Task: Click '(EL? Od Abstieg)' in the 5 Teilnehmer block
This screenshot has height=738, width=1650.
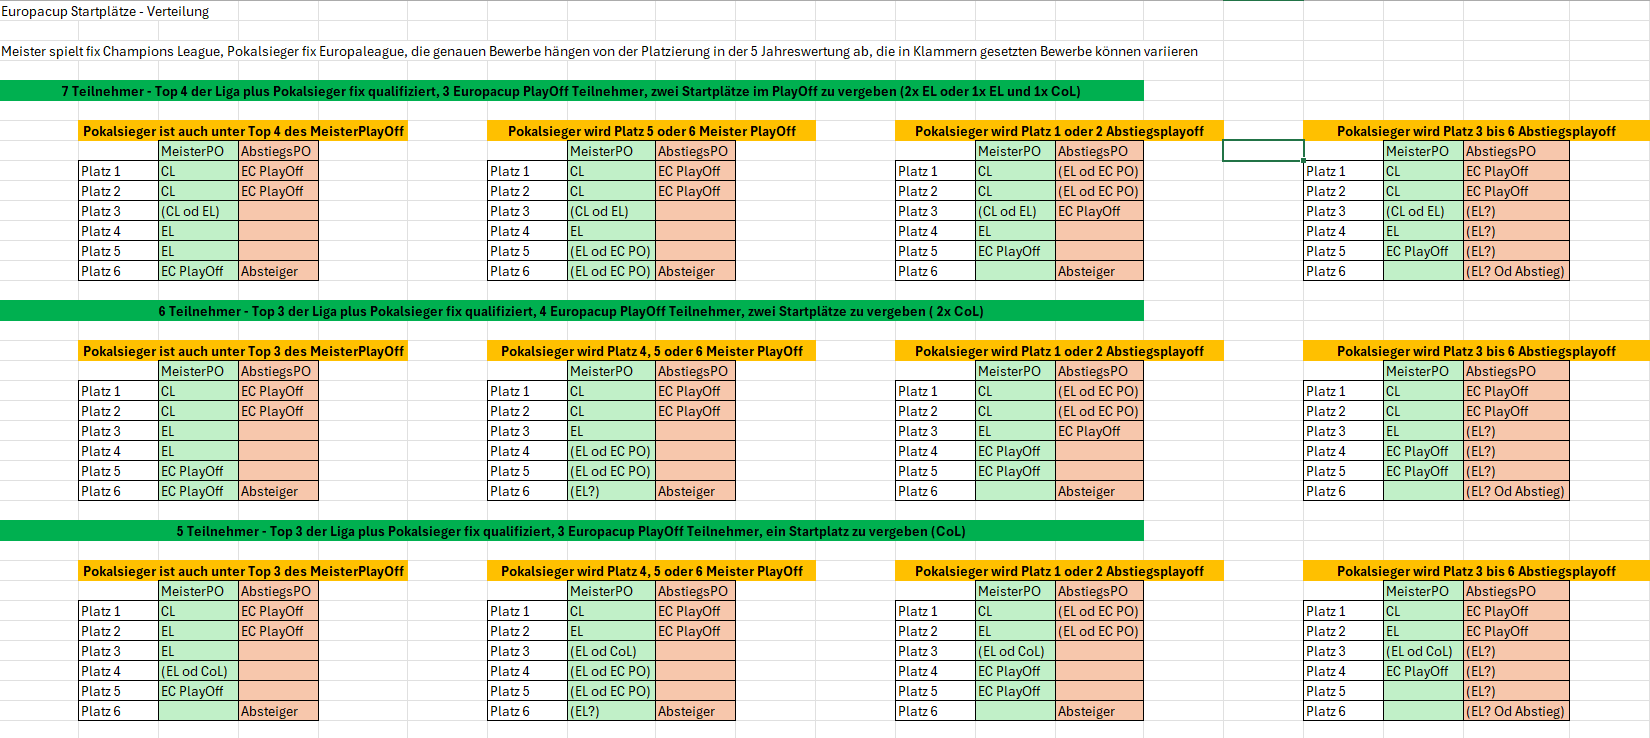Action: [x=1516, y=711]
